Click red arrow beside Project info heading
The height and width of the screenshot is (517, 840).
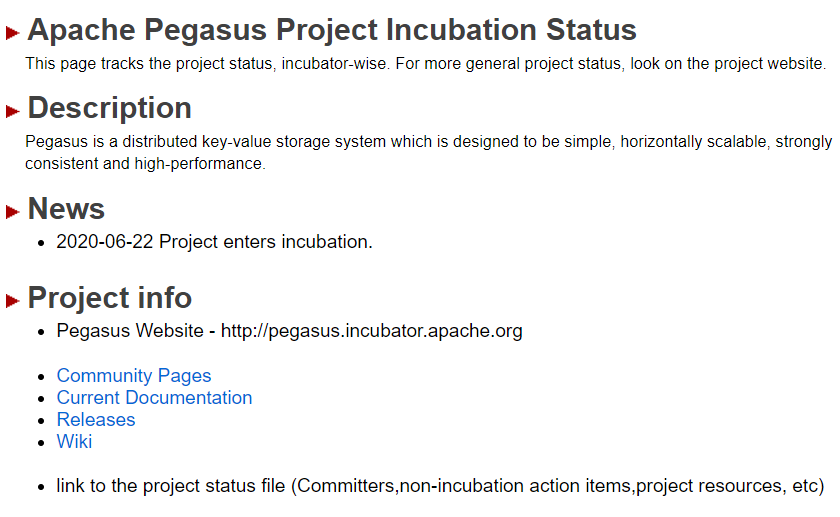(13, 301)
